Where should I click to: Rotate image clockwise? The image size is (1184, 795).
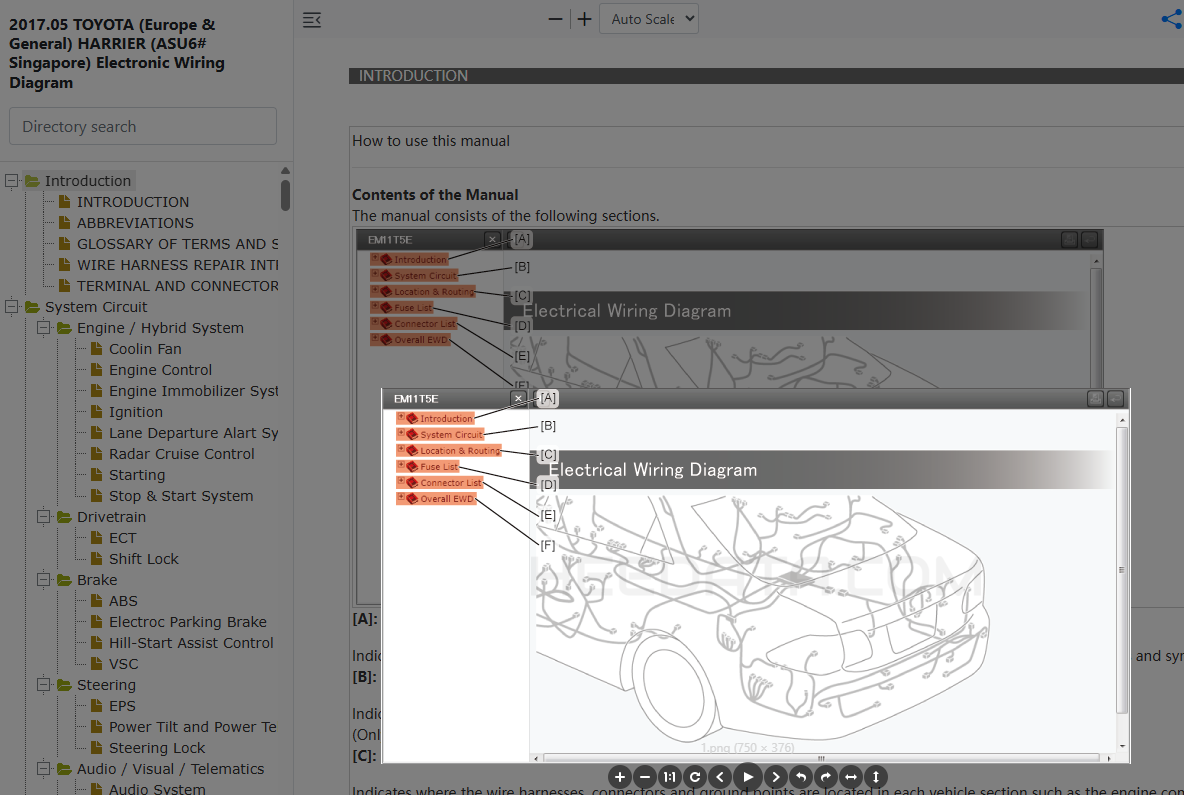(x=826, y=777)
